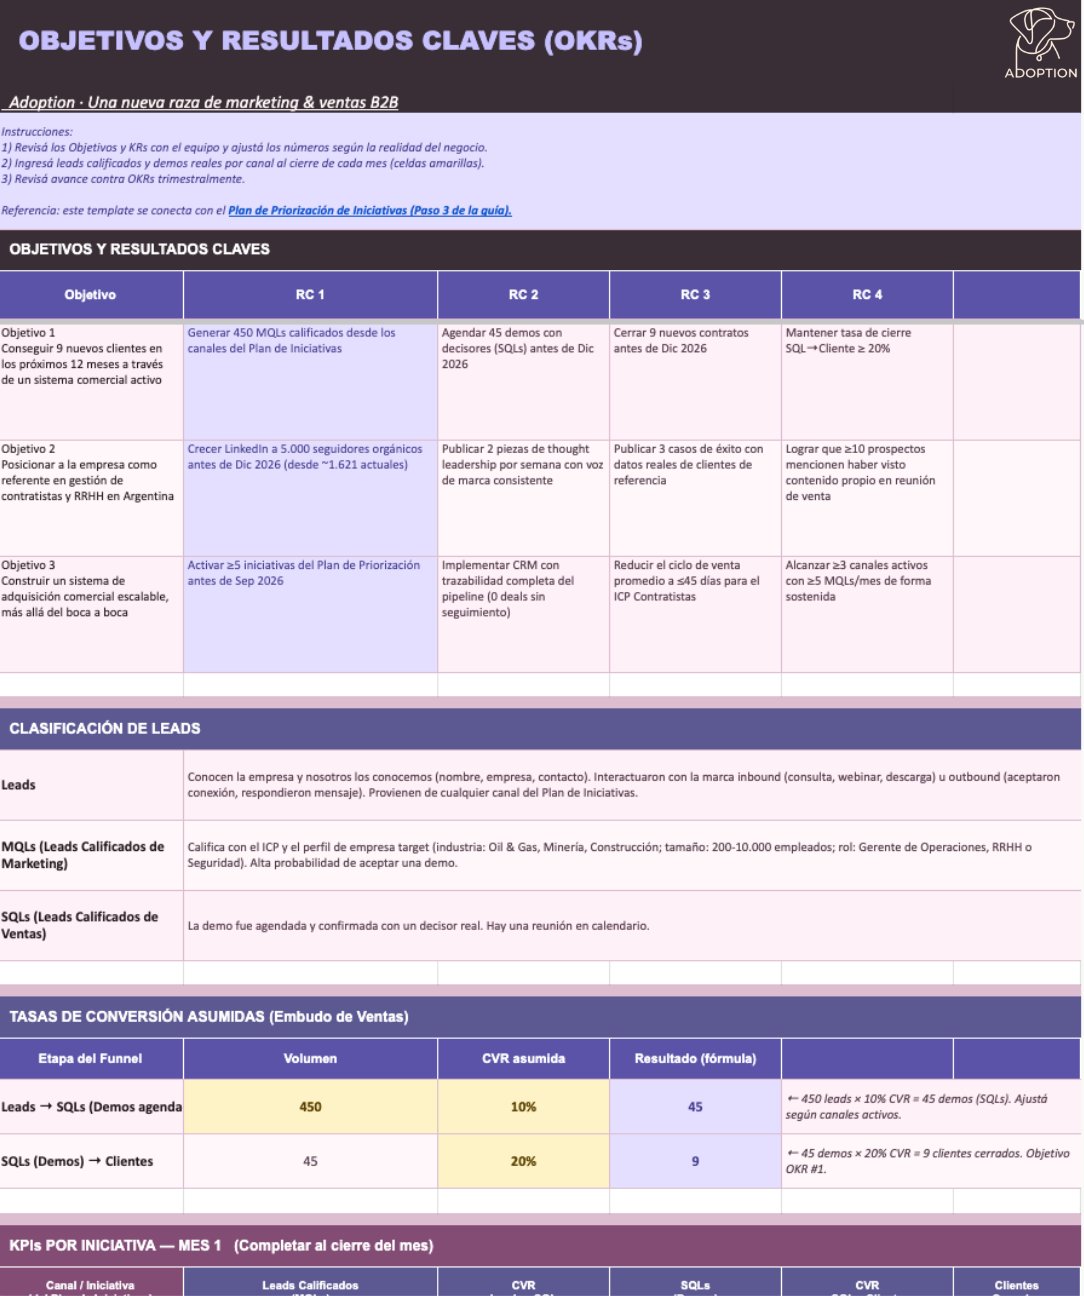The image size is (1084, 1296).
Task: Select the "RC 3" column header
Action: (695, 295)
